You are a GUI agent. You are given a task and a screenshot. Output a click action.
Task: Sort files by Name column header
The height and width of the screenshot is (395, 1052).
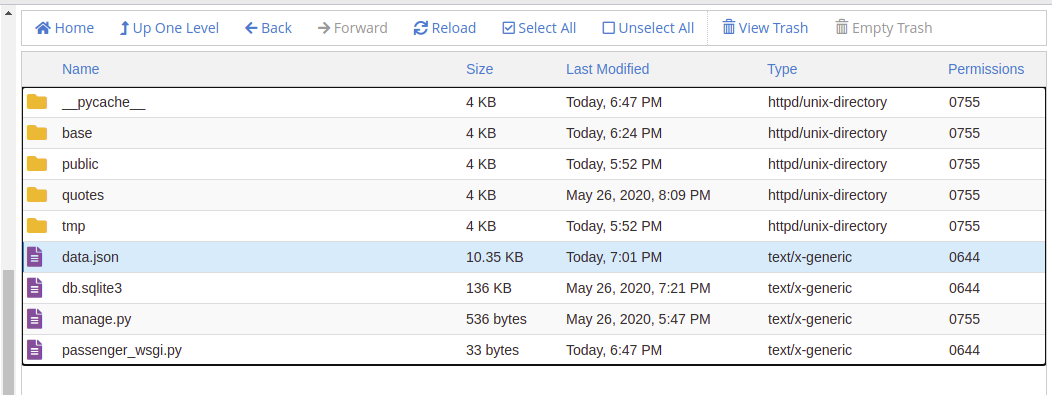coord(81,69)
